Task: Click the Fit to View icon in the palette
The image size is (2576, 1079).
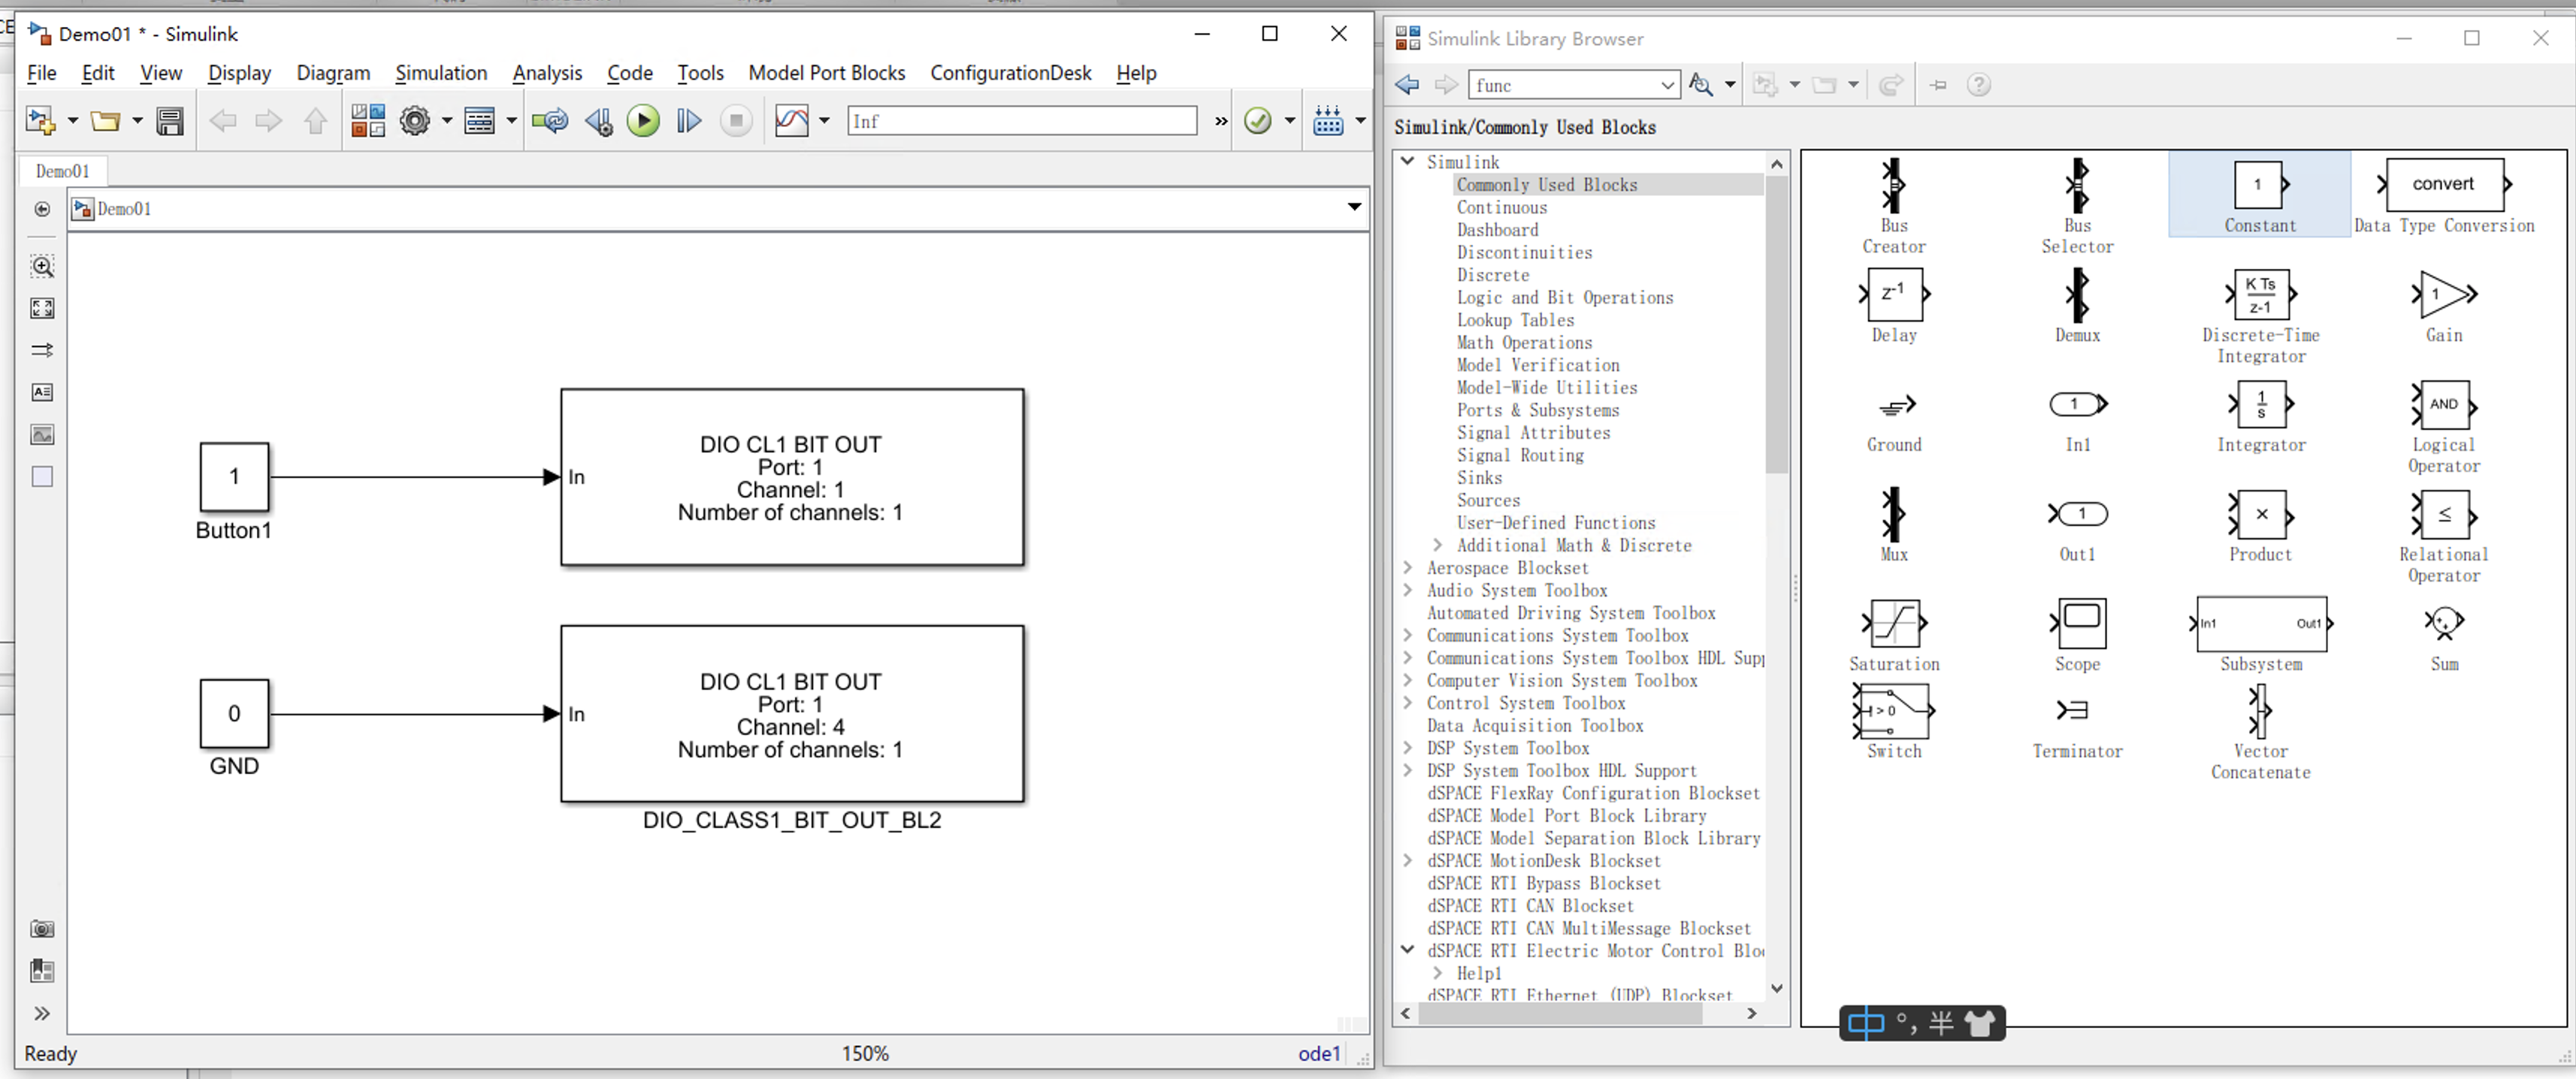Action: [x=42, y=308]
